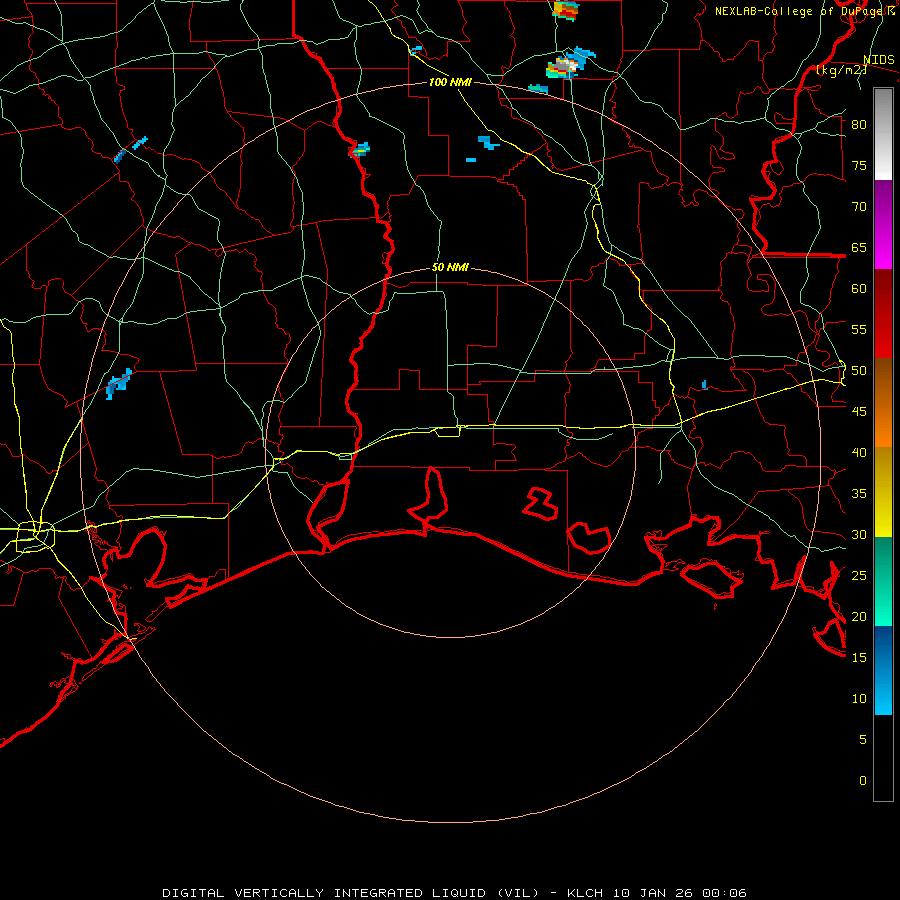
Task: Click the 70 value on the scale
Action: [x=859, y=207]
